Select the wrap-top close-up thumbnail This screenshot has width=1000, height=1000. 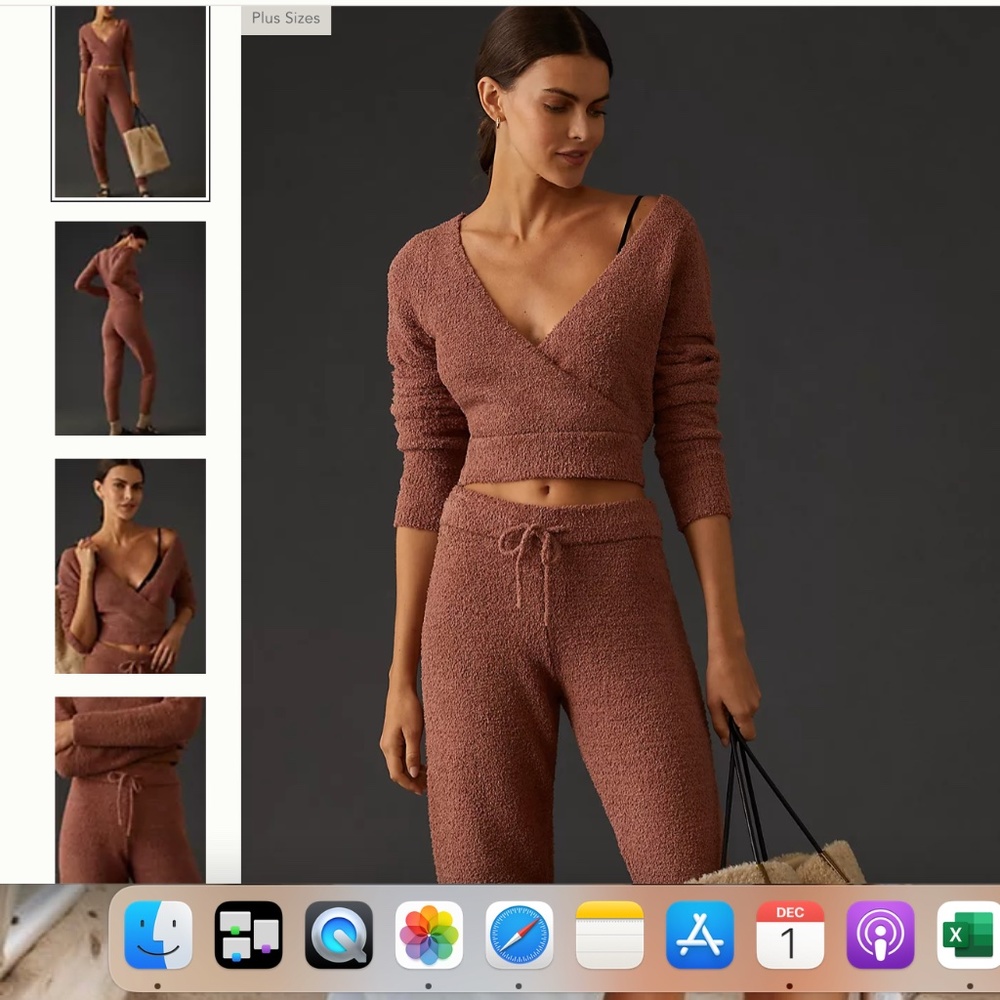coord(129,565)
